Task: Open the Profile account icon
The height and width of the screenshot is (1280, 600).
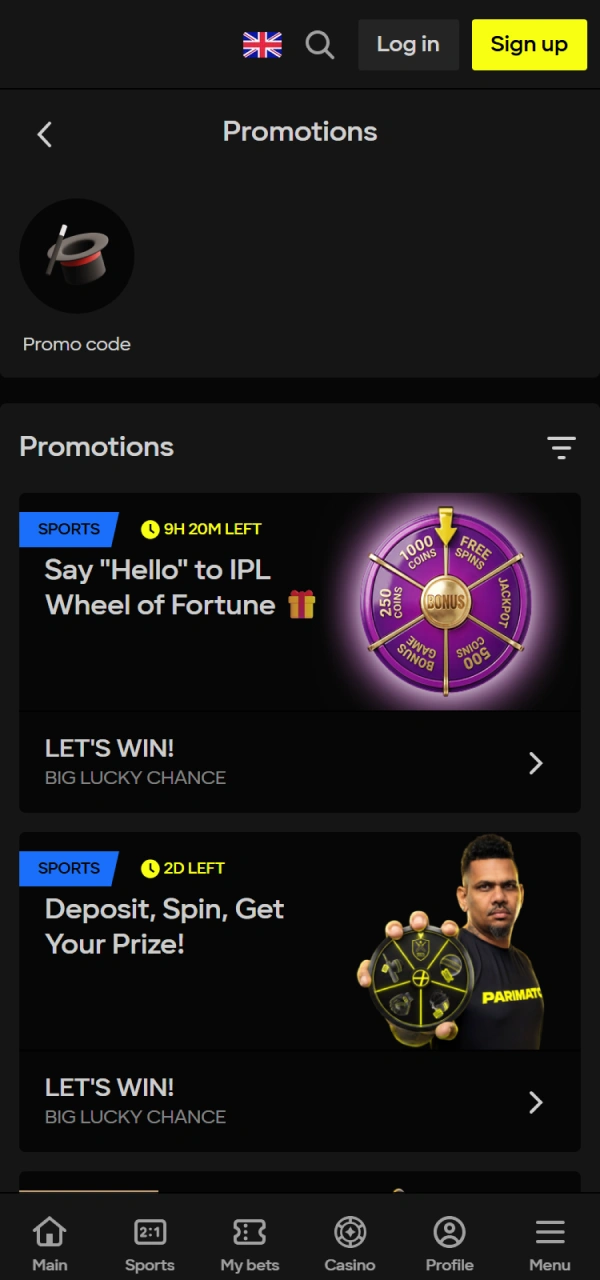Action: point(449,1232)
